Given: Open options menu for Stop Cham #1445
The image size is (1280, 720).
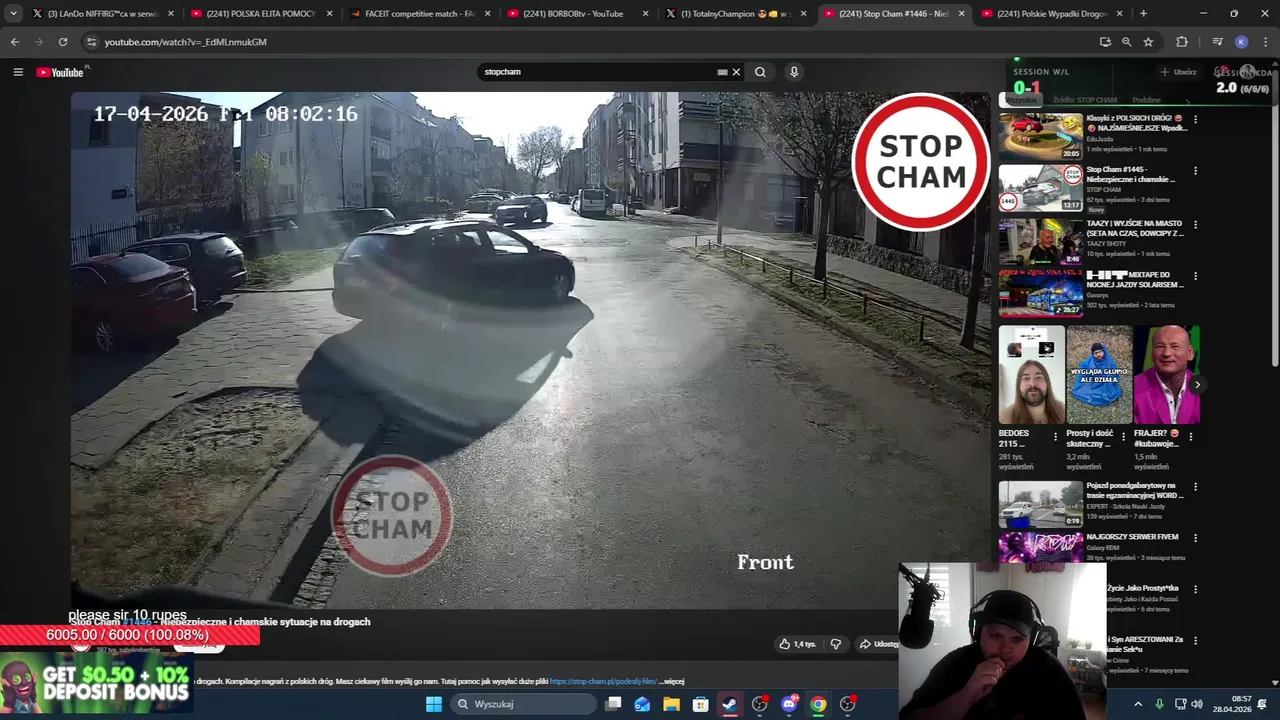Looking at the screenshot, I should click(1195, 171).
